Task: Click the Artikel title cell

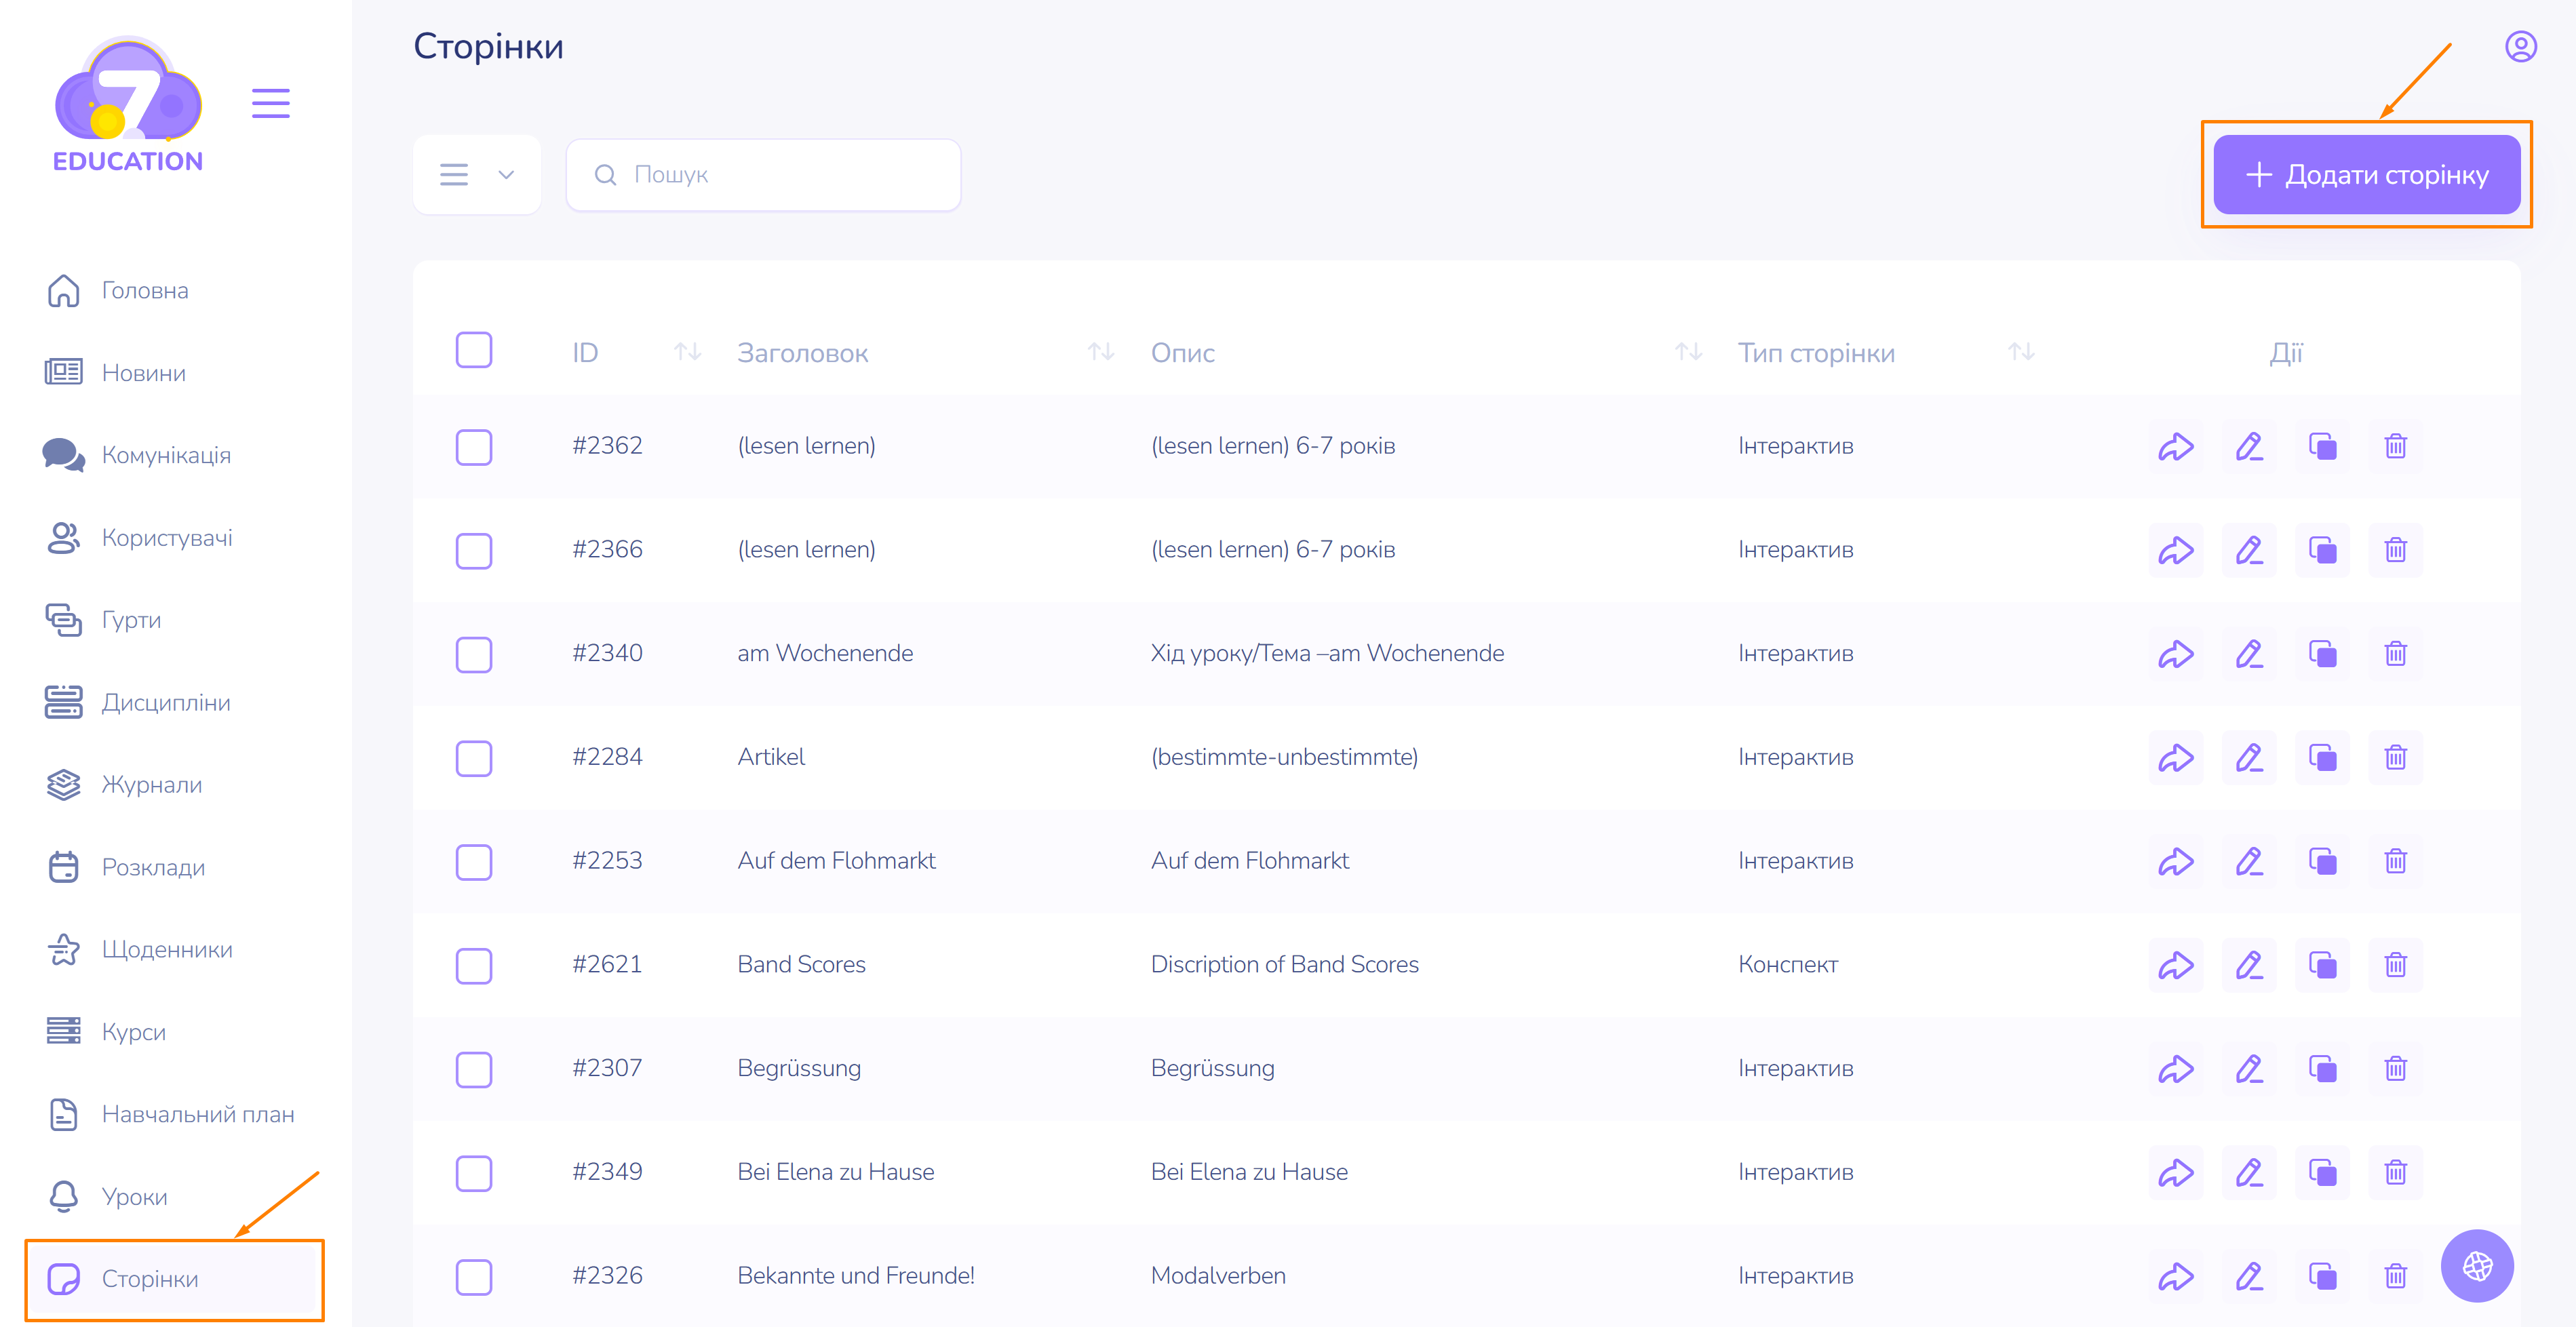Action: click(x=771, y=757)
